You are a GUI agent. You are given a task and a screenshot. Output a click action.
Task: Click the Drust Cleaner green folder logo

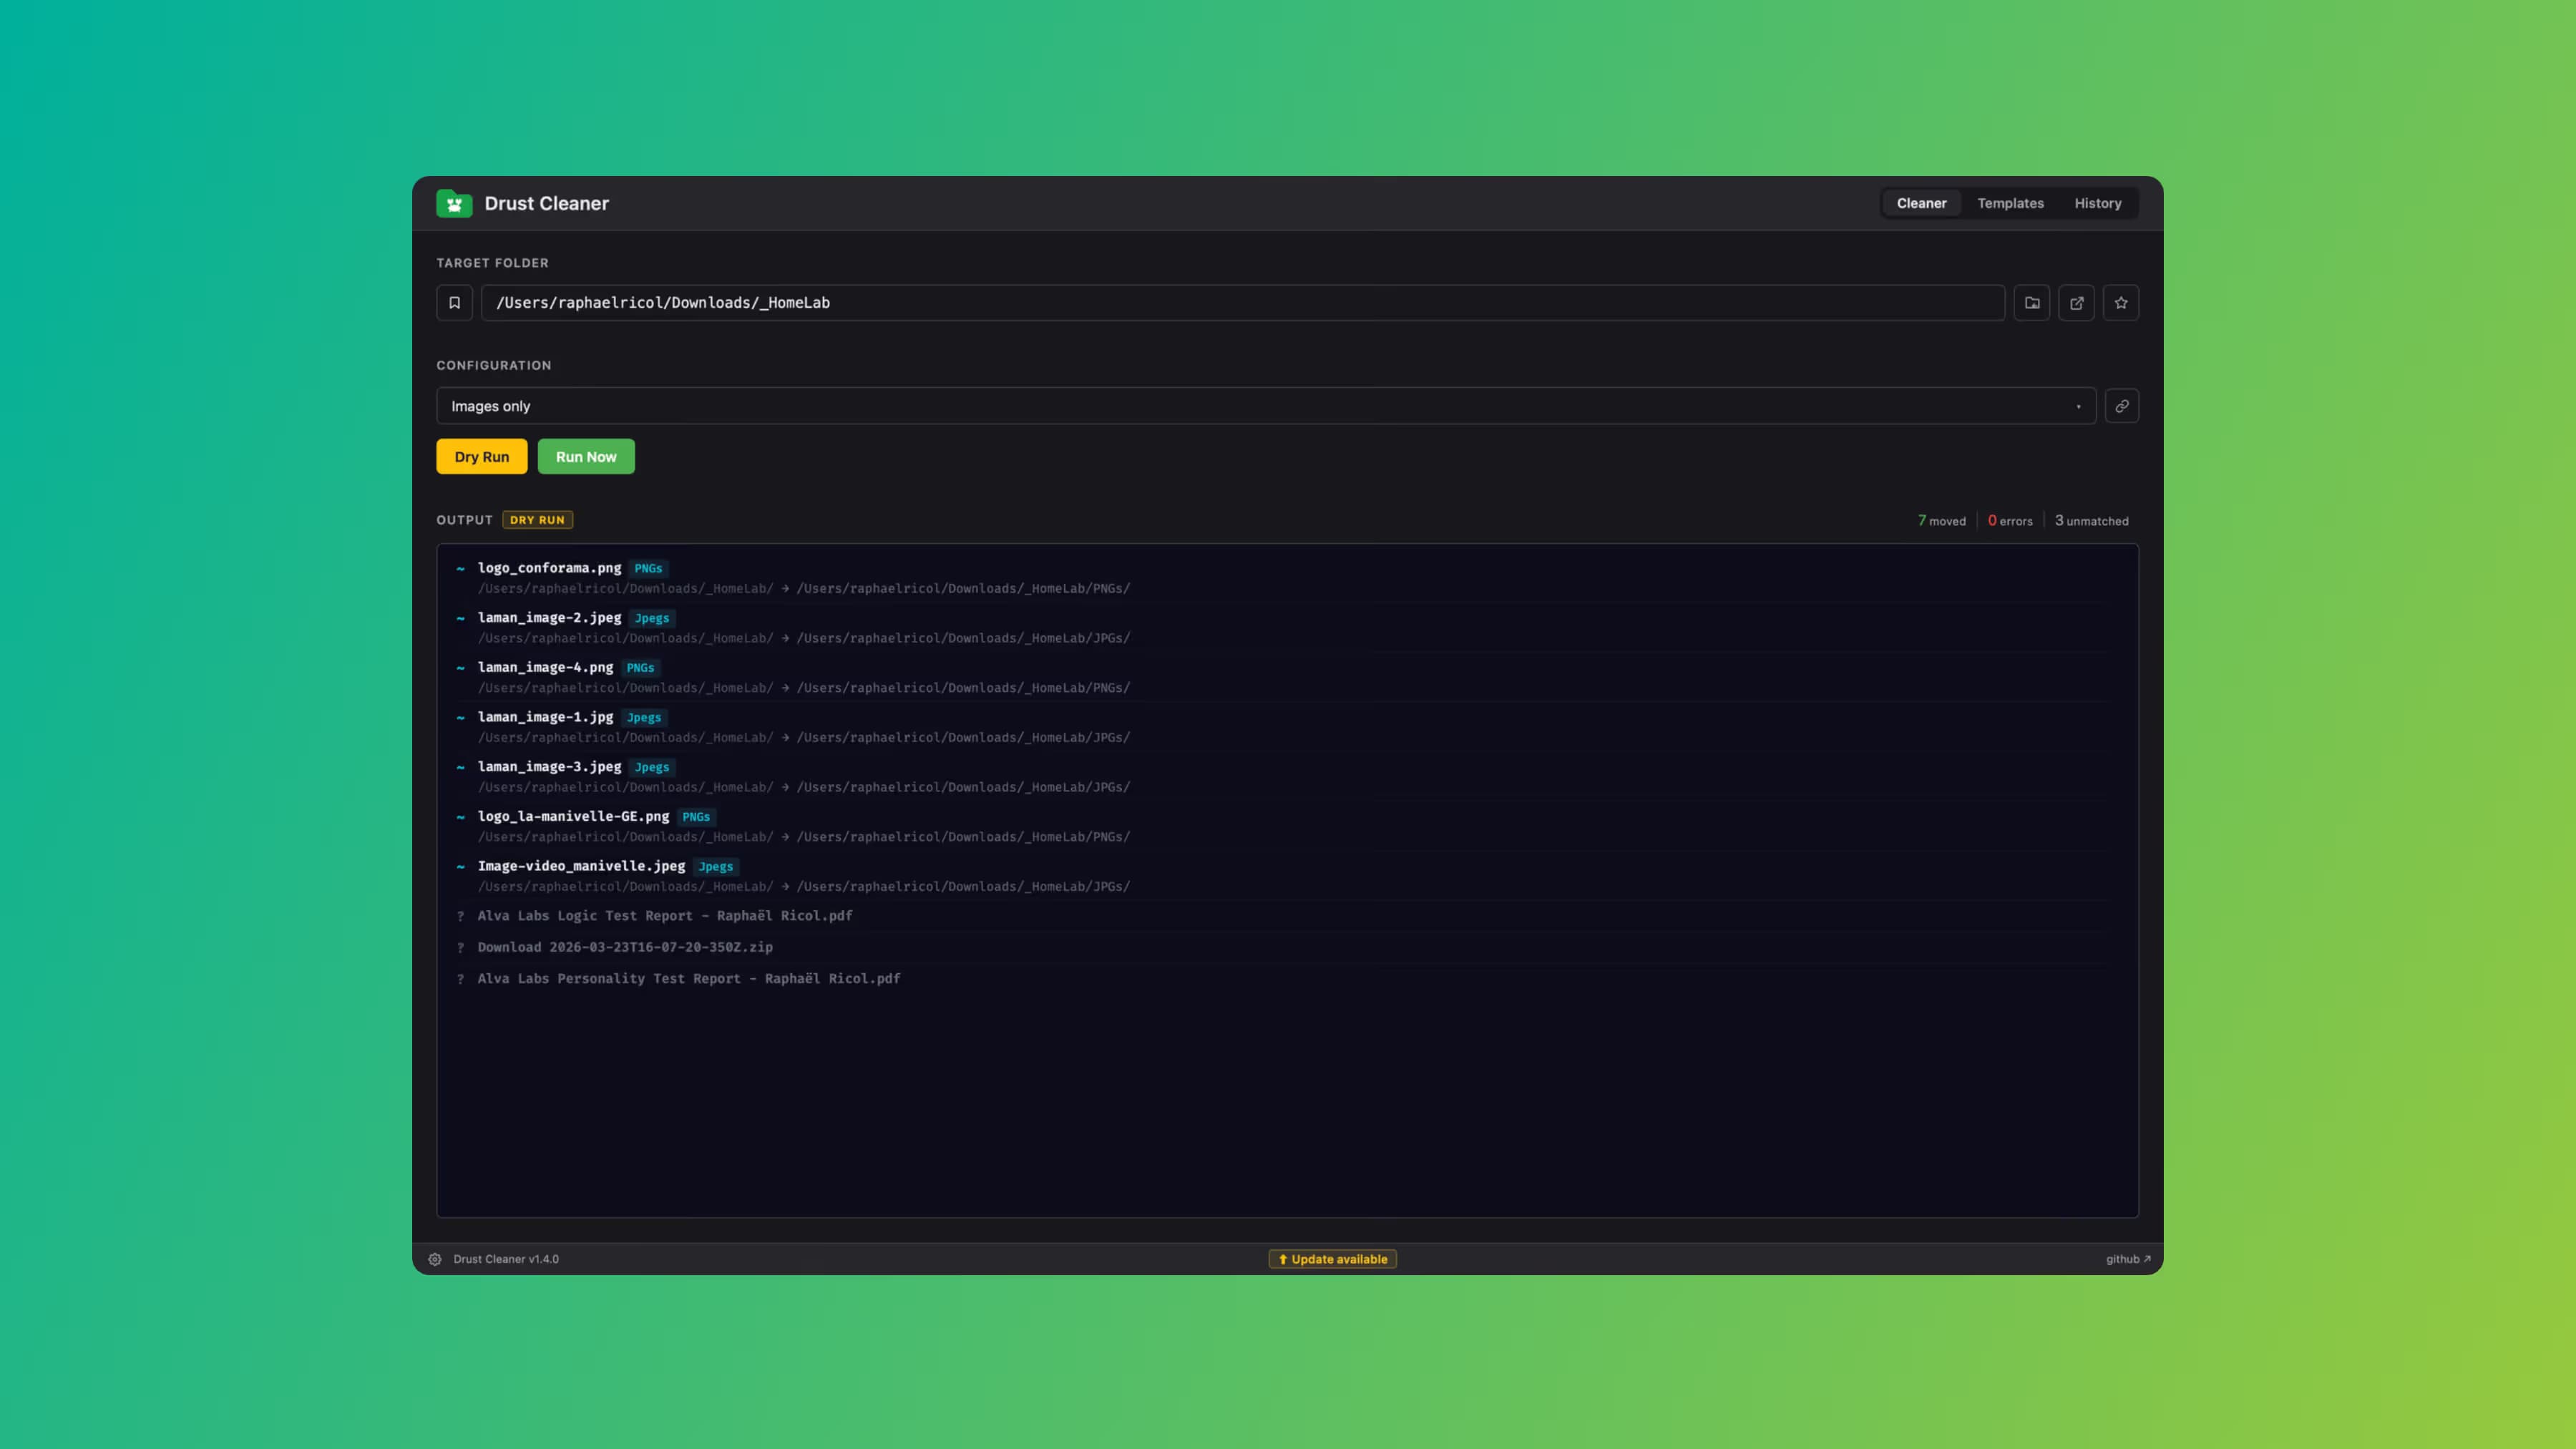click(x=455, y=203)
